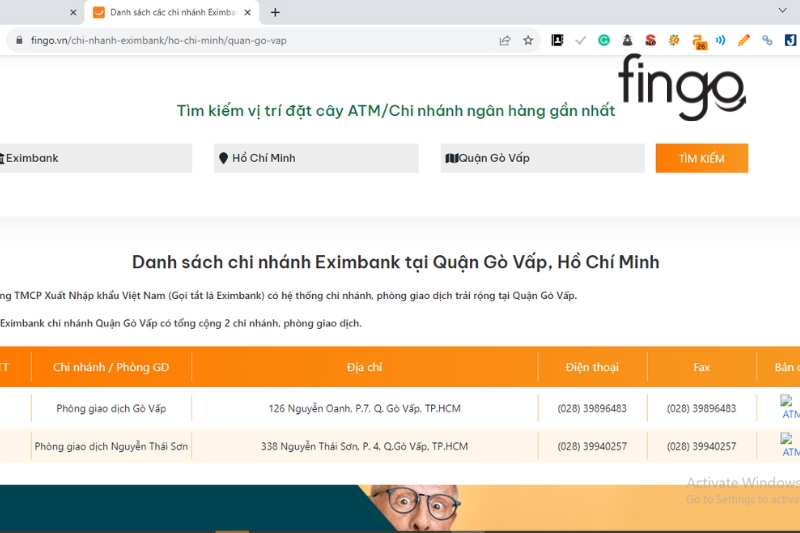This screenshot has height=533, width=800.
Task: Open a new browser tab
Action: coord(275,12)
